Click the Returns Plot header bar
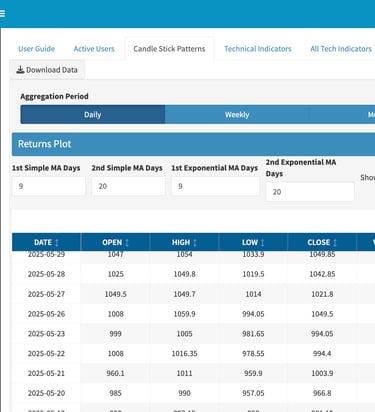375x412 pixels. pos(193,144)
